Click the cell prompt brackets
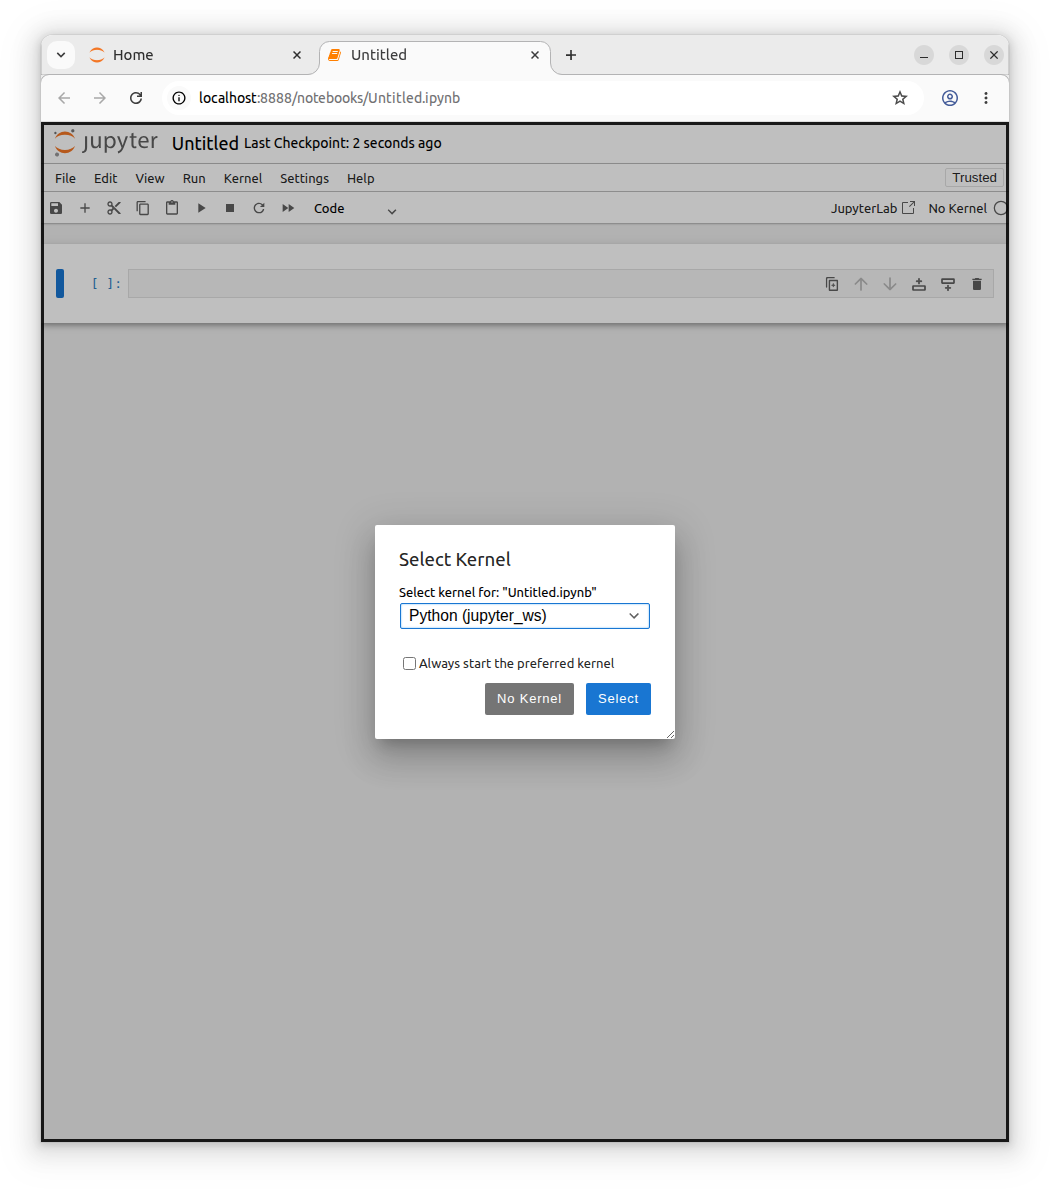This screenshot has height=1189, width=1050. click(x=106, y=284)
